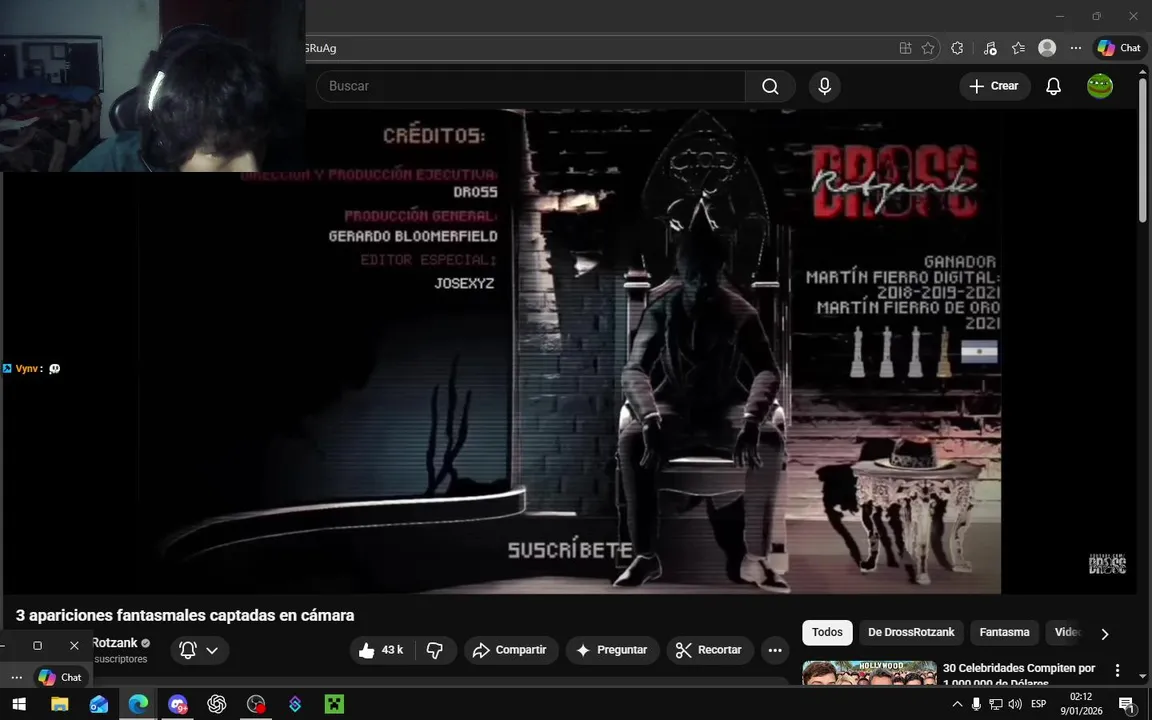The image size is (1152, 720).
Task: Open the Edge extensions puzzle icon
Action: (x=957, y=48)
